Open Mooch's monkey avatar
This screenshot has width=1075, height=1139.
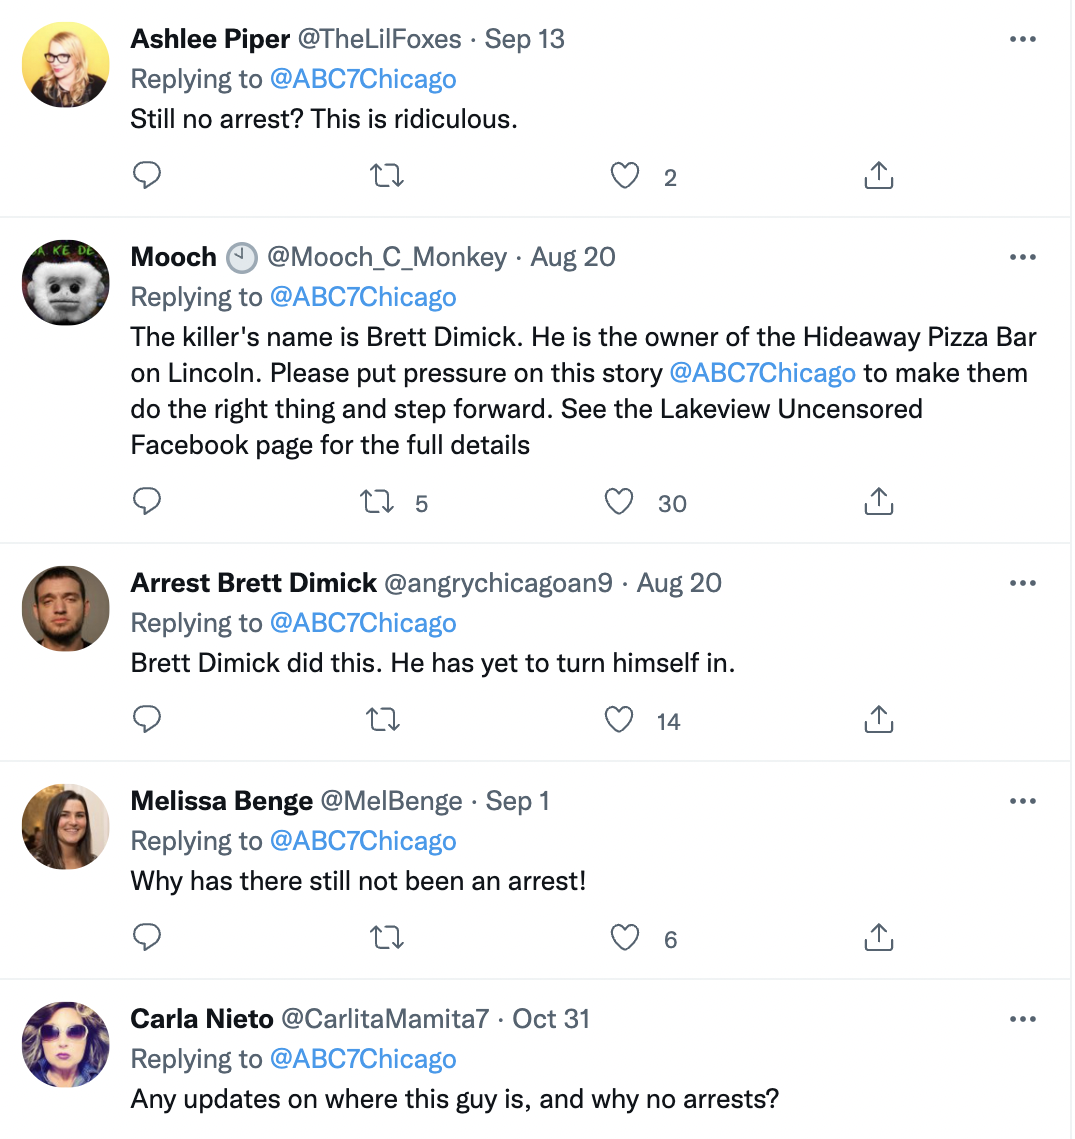[x=65, y=282]
